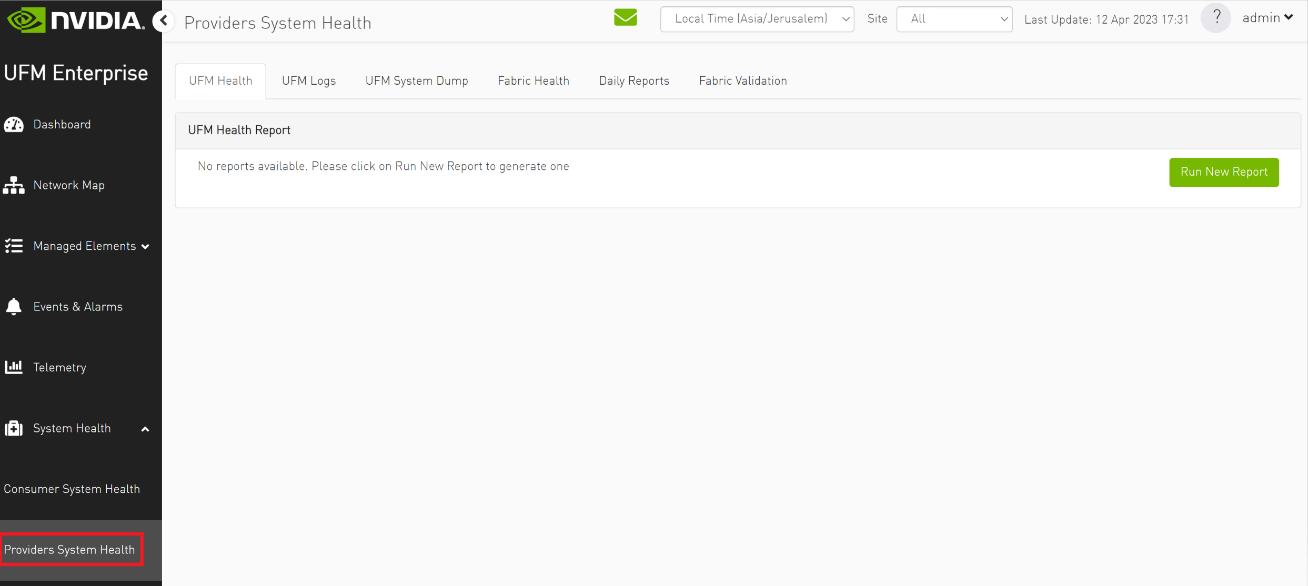Go to Consumer System Health
This screenshot has width=1308, height=586.
tap(71, 489)
